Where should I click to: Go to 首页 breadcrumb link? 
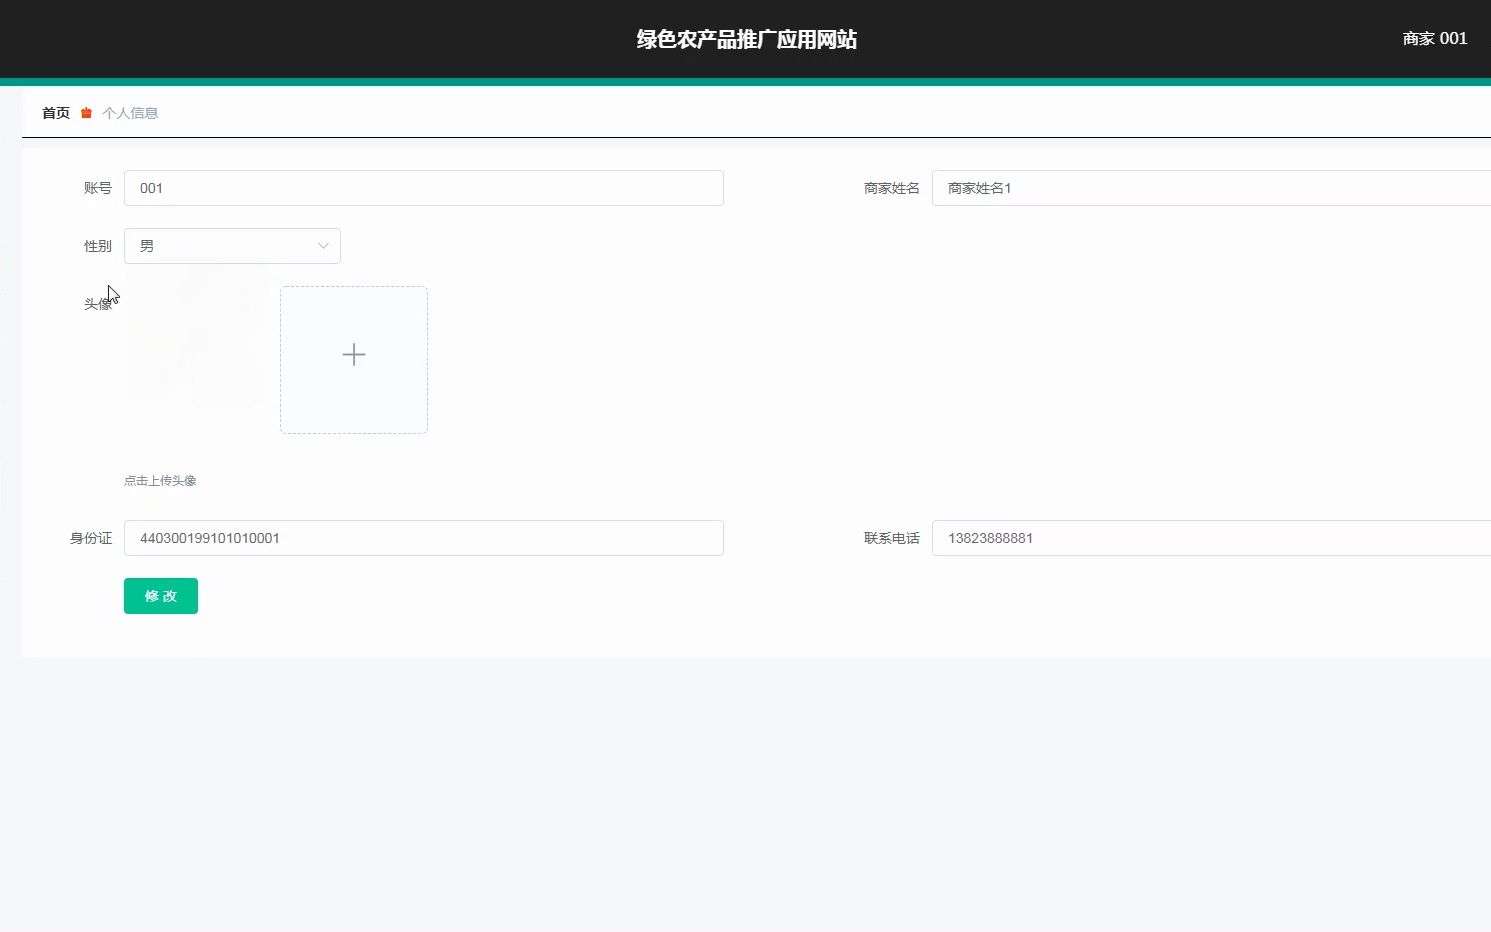click(56, 113)
